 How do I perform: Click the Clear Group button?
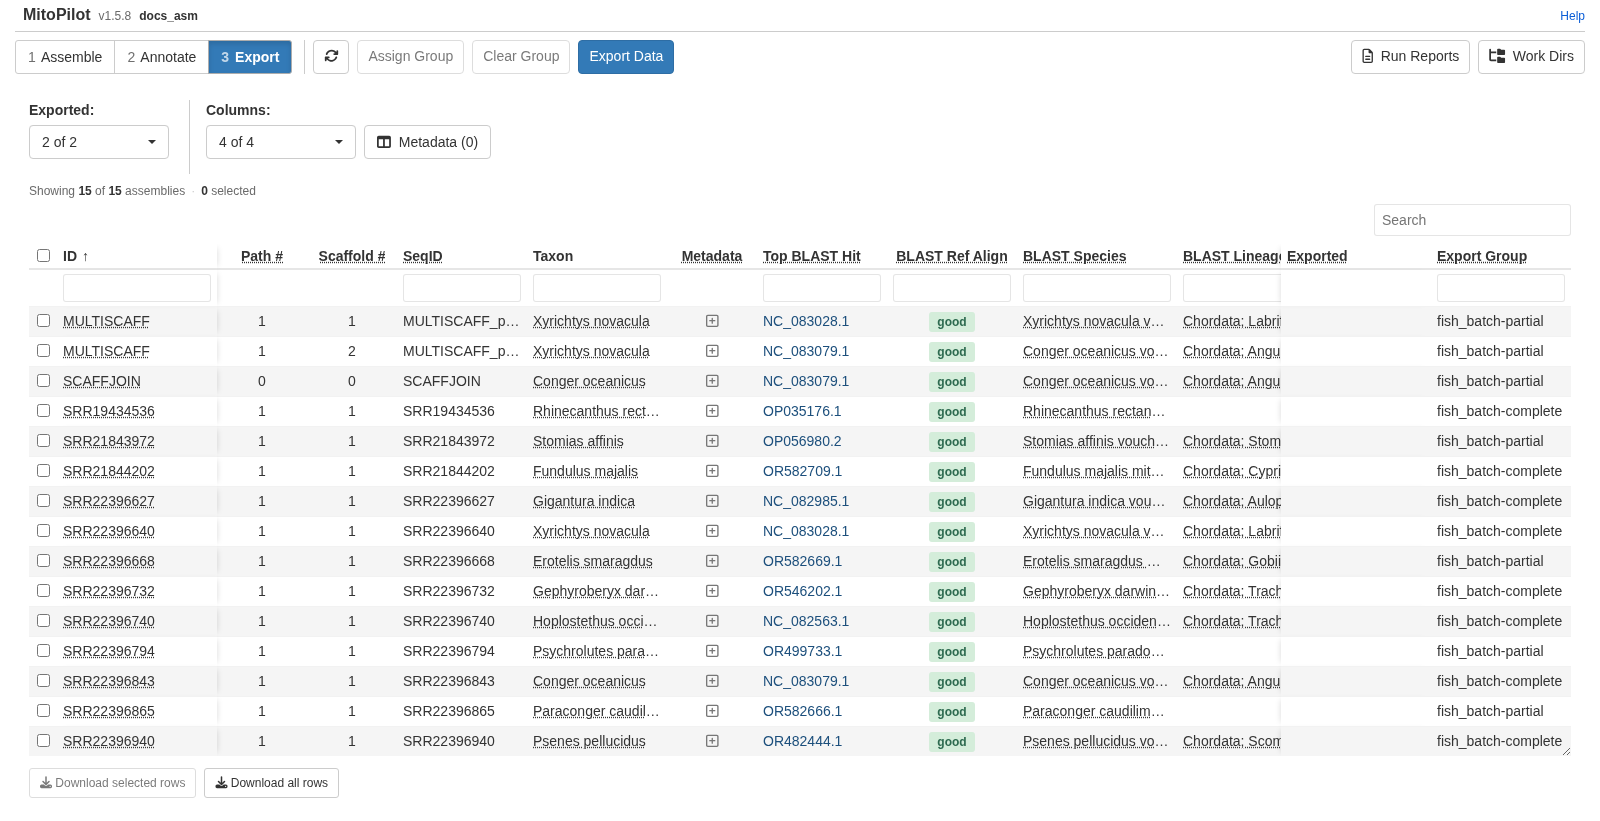(x=521, y=57)
